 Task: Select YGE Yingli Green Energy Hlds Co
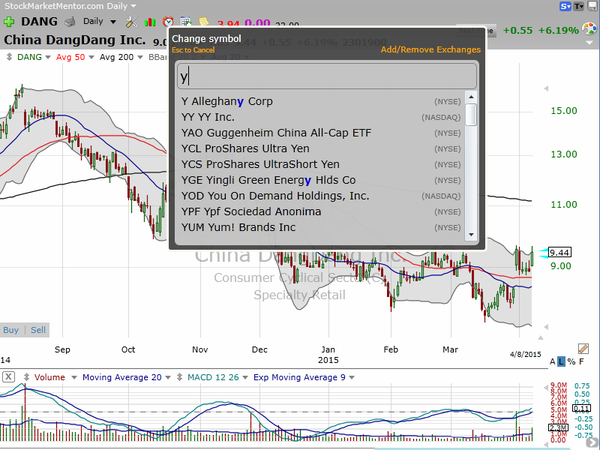(x=321, y=180)
